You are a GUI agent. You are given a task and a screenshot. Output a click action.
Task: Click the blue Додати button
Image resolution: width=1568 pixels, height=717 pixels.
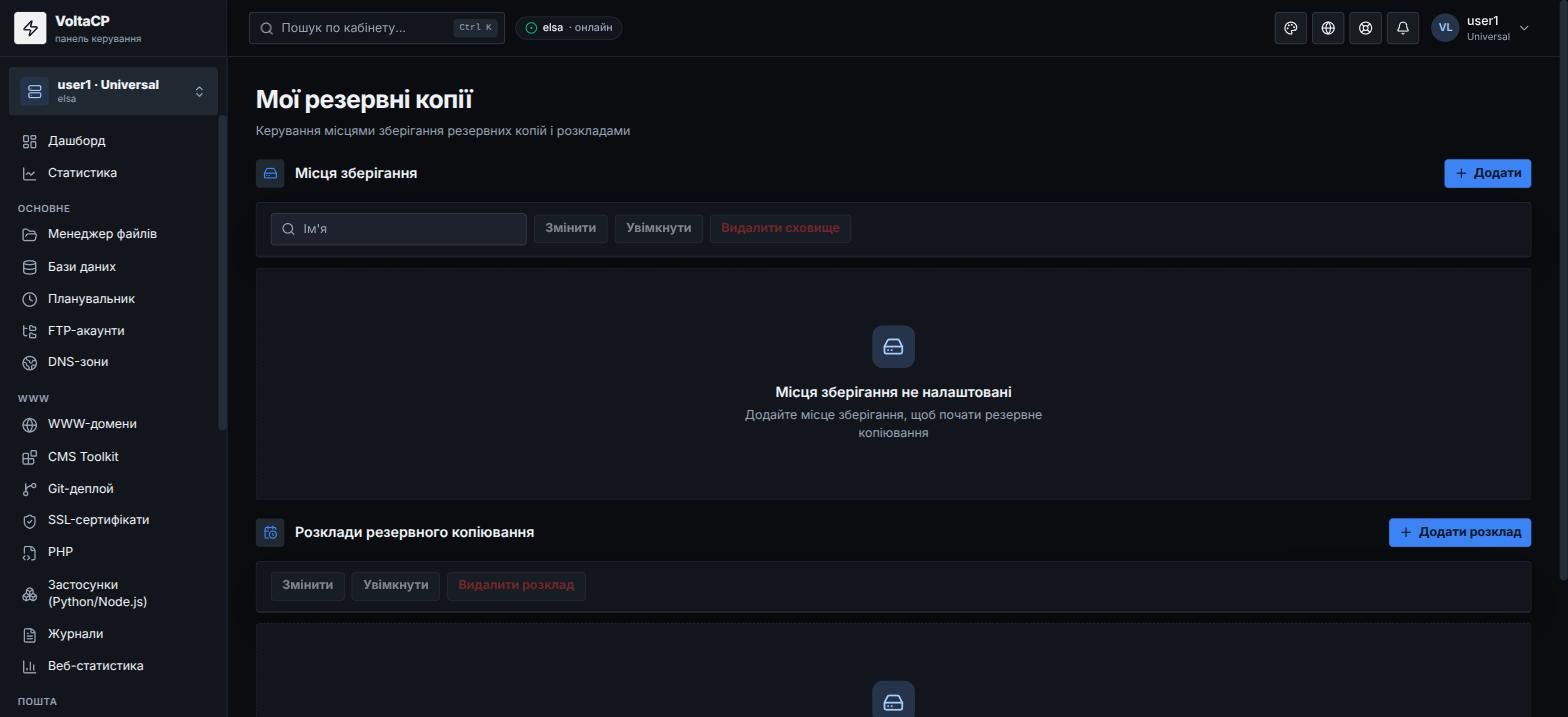click(x=1487, y=173)
